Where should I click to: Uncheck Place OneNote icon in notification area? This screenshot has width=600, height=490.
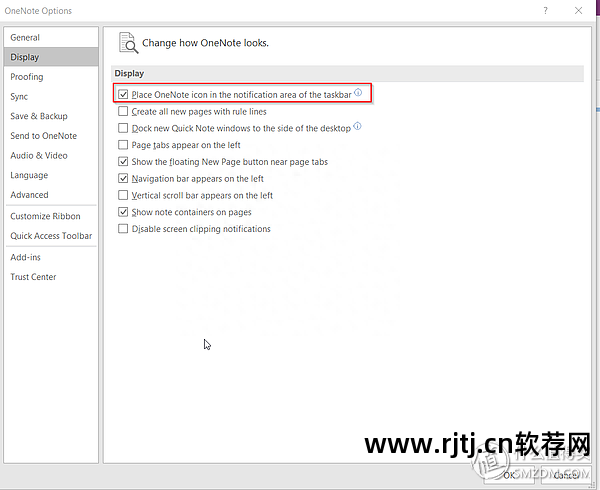tap(123, 94)
